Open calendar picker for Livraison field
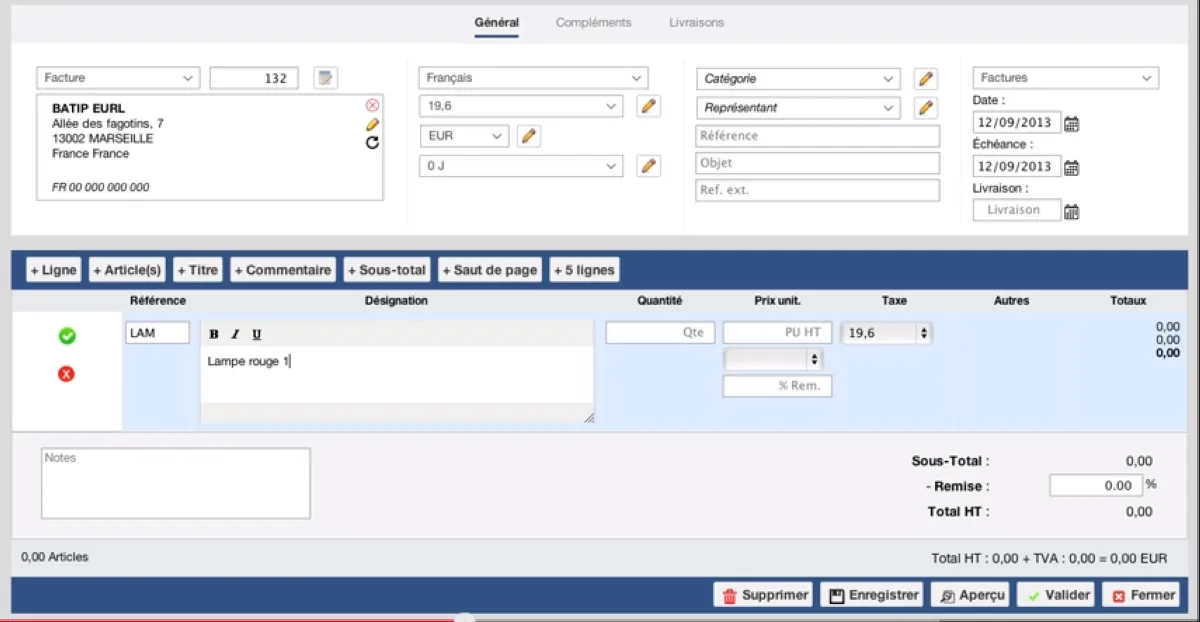Viewport: 1200px width, 622px height. [x=1071, y=211]
